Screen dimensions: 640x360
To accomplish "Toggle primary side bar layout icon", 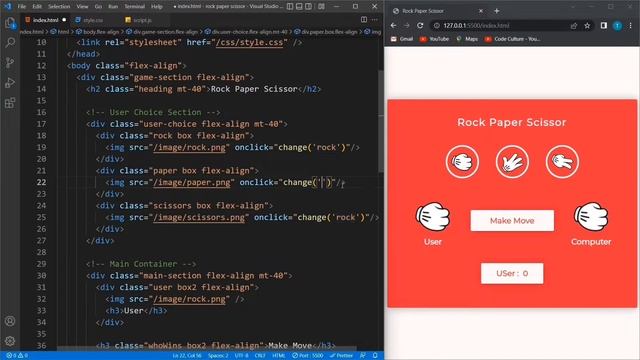I will pyautogui.click(x=290, y=7).
